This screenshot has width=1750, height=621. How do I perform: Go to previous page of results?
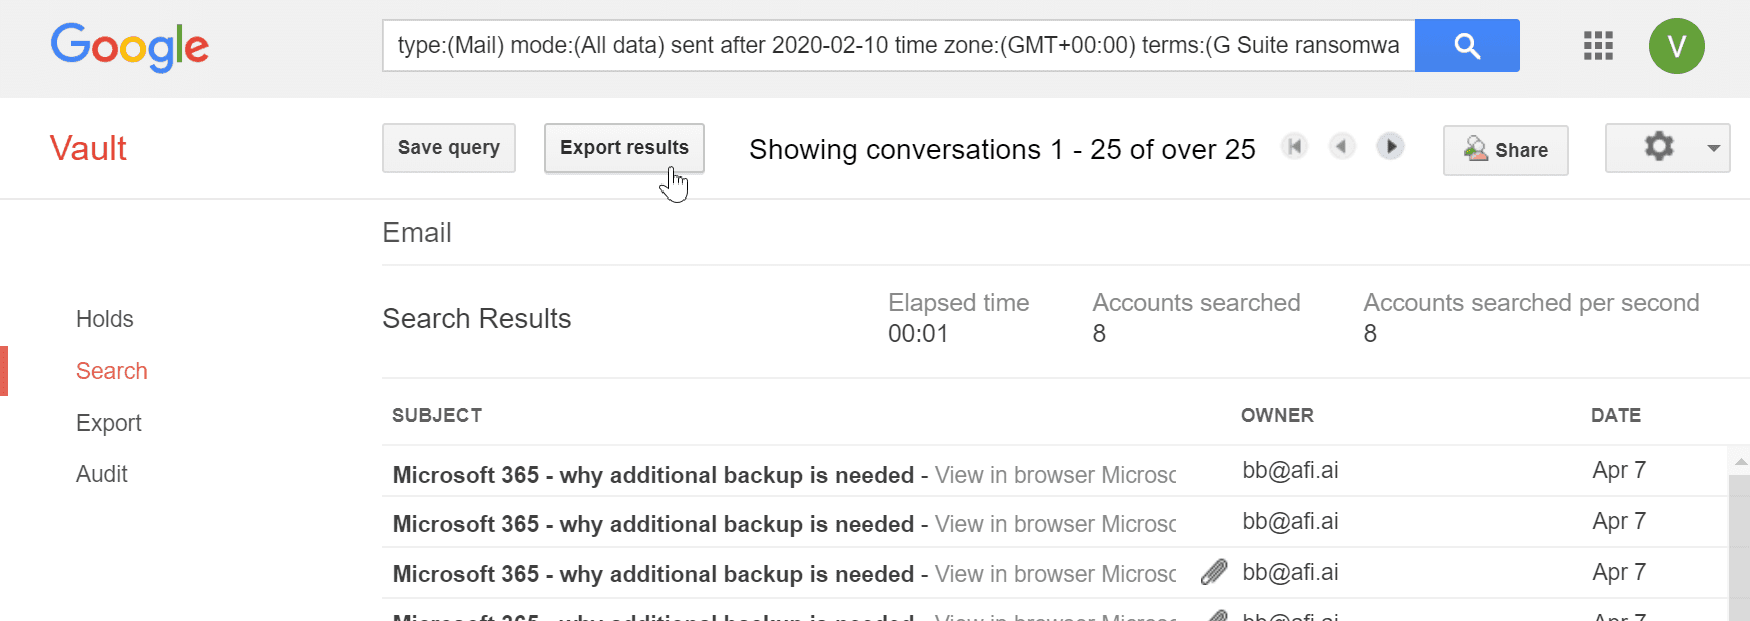(x=1342, y=147)
